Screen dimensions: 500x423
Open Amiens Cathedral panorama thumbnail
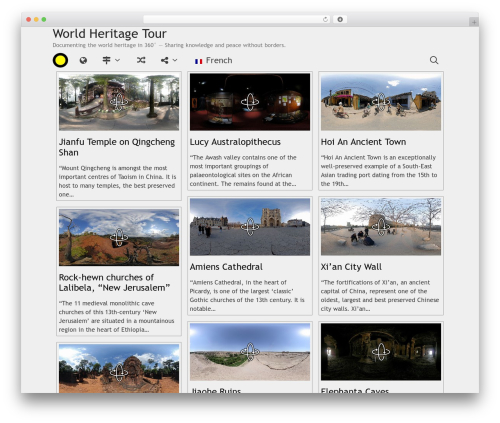click(x=250, y=227)
